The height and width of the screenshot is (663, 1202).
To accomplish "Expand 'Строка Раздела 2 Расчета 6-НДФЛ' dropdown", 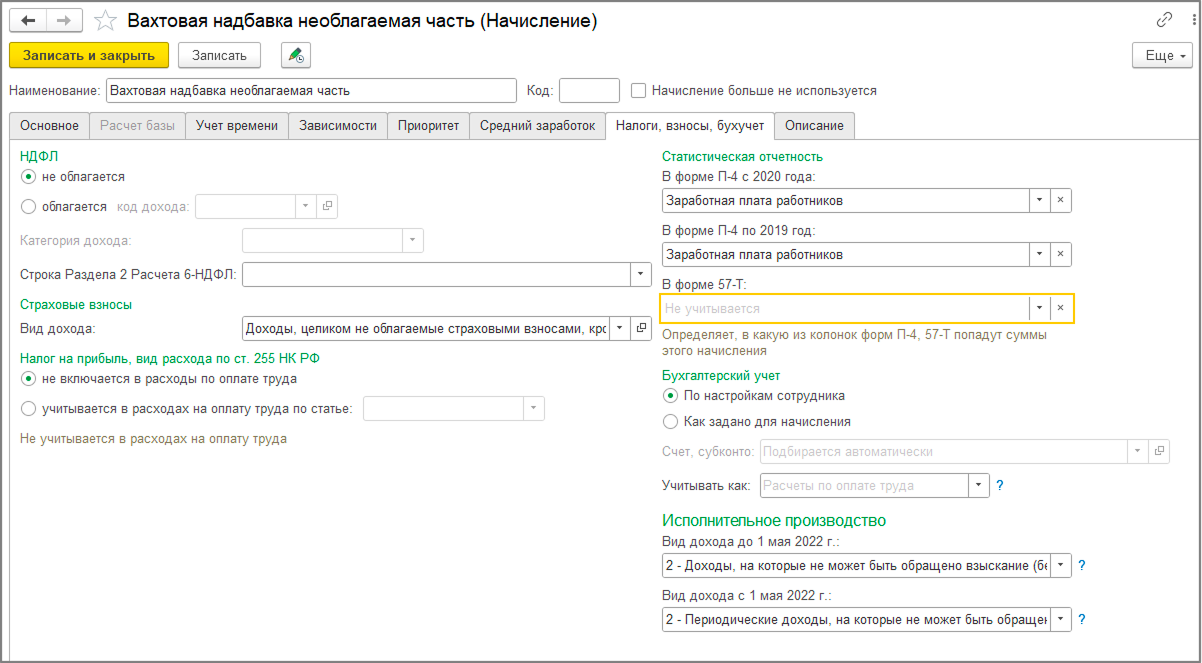I will point(640,274).
